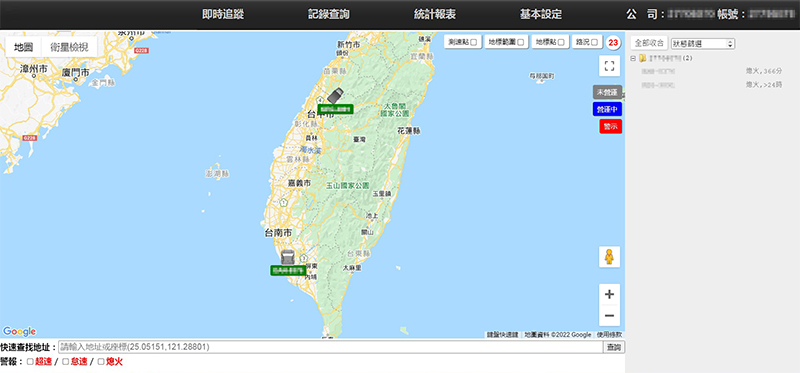Click the 新竹市 map label

click(x=348, y=45)
